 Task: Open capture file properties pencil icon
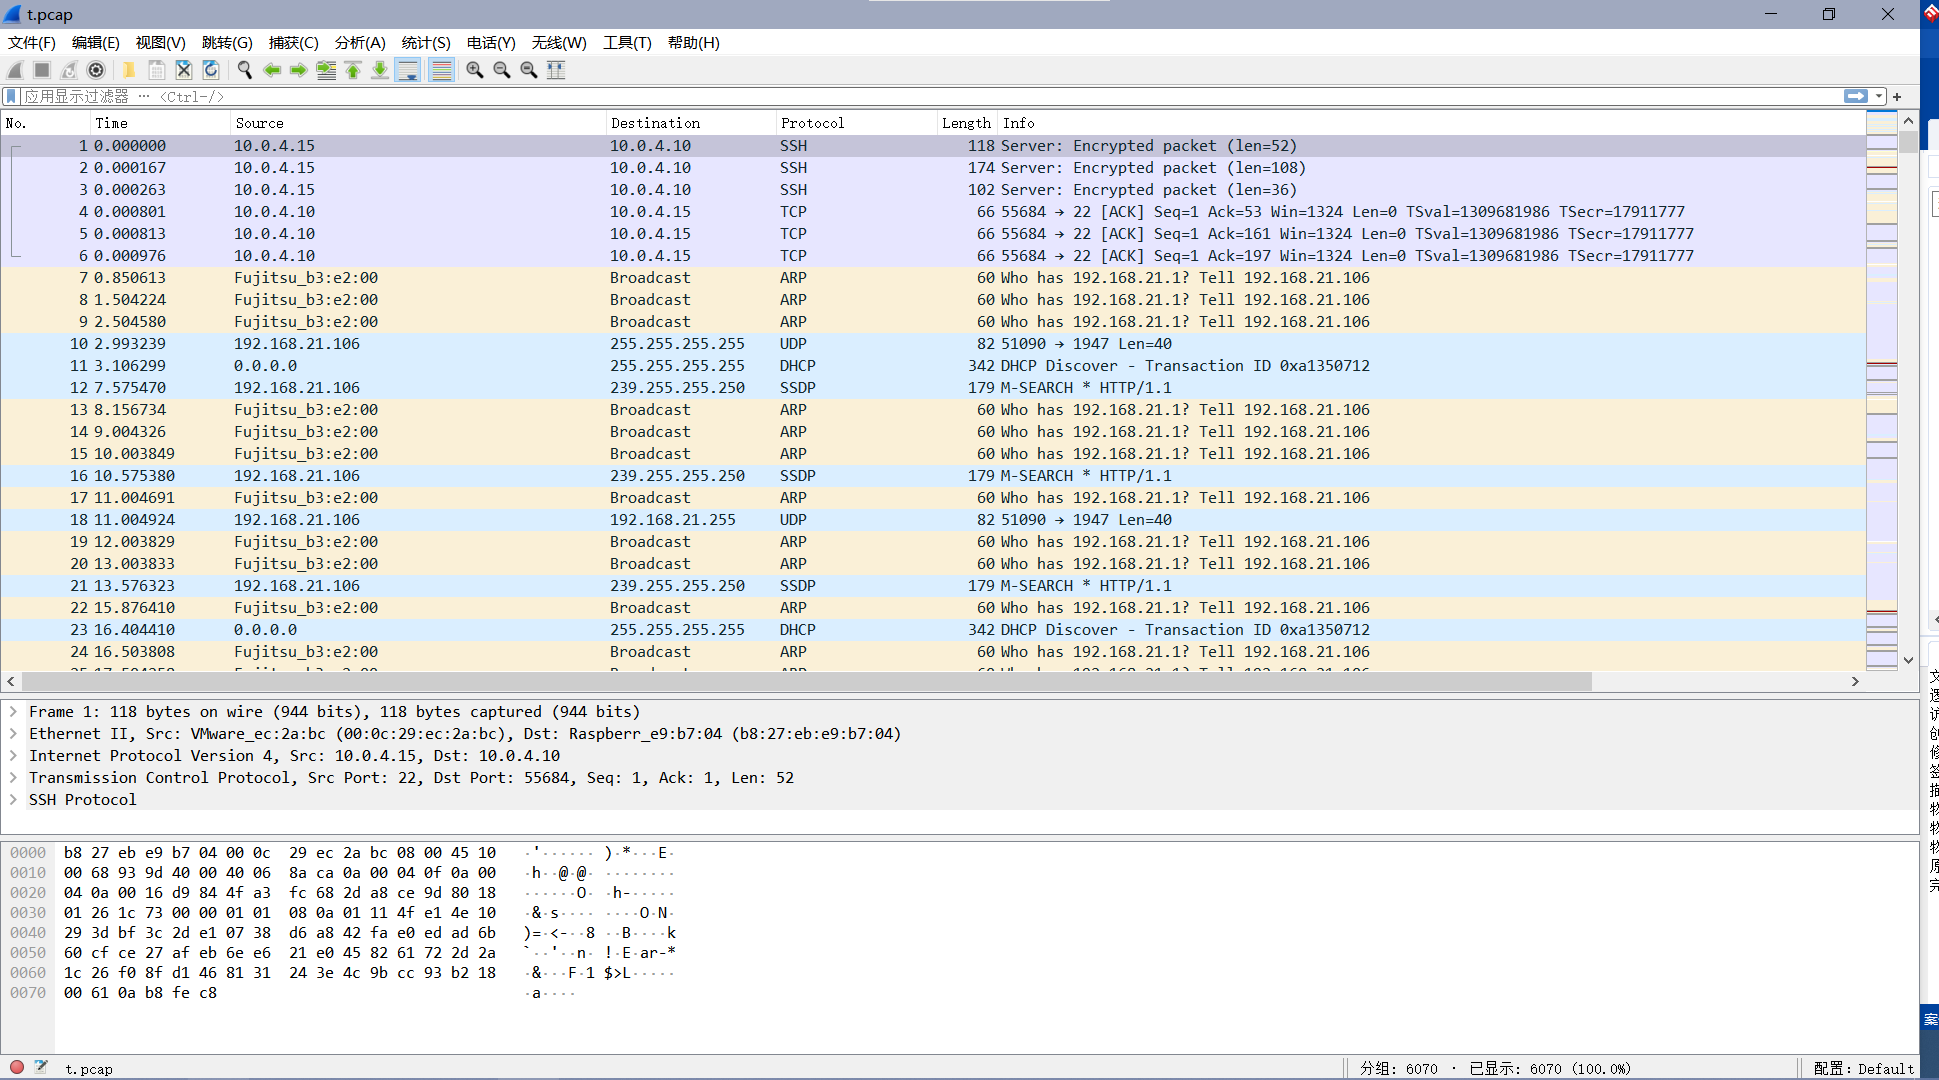click(41, 1067)
